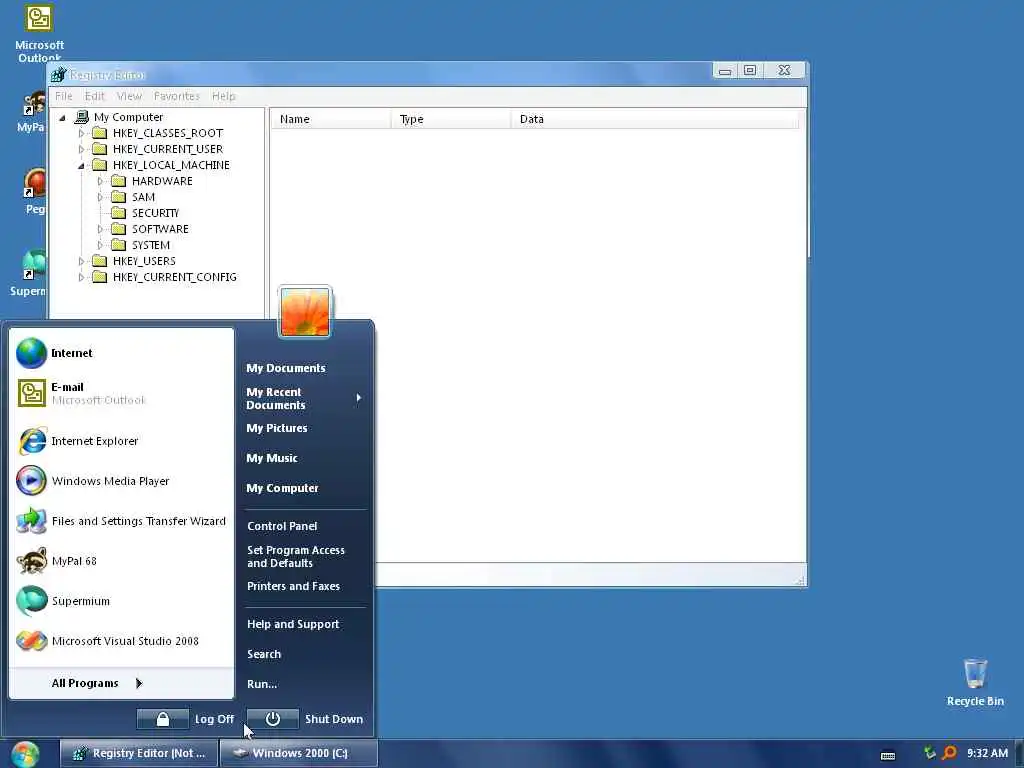Screen dimensions: 1024x768
Task: Click the Start orb on taskbar
Action: click(x=25, y=754)
